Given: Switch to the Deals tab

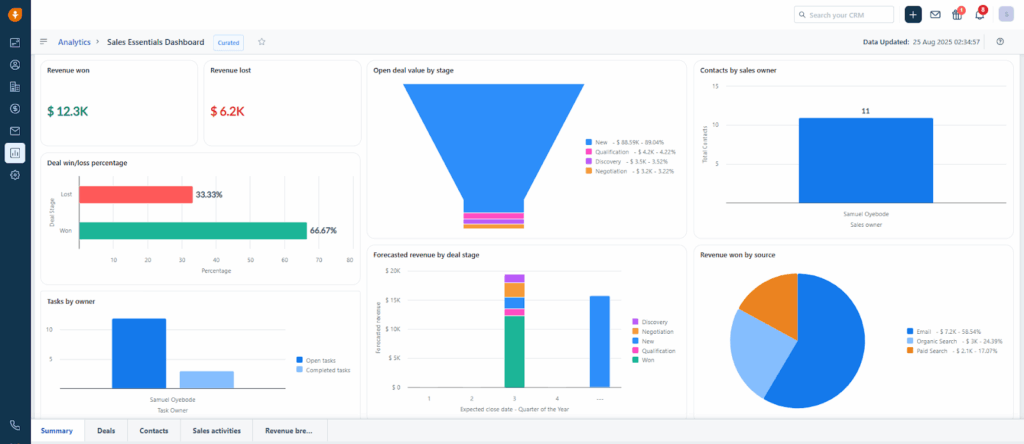Looking at the screenshot, I should click(x=106, y=431).
